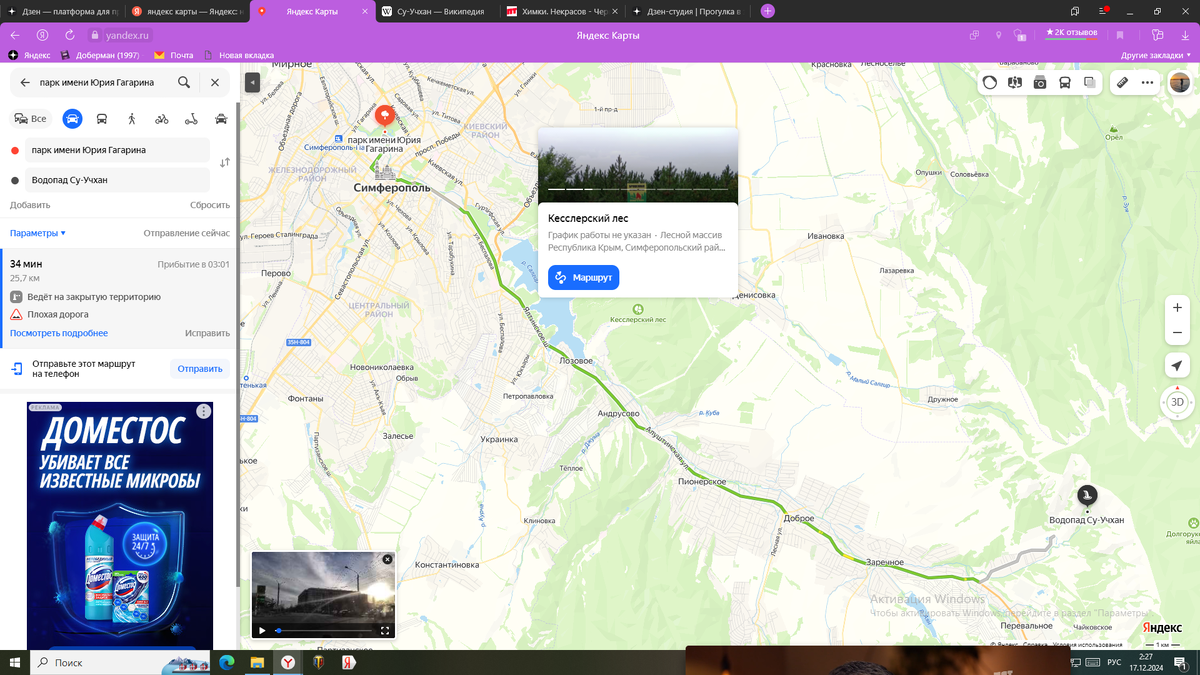
Task: Open the 'Доберман (1997)' bookmark
Action: [100, 55]
